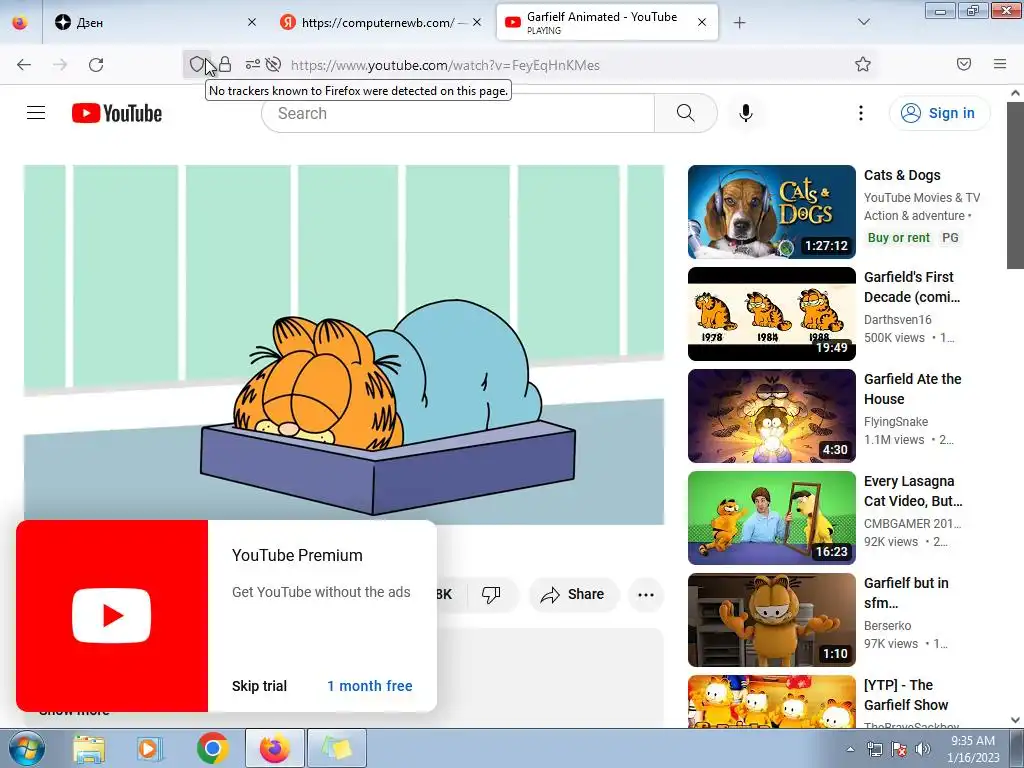Open Garfielf but in sfm title
The image size is (1024, 768).
[906, 592]
